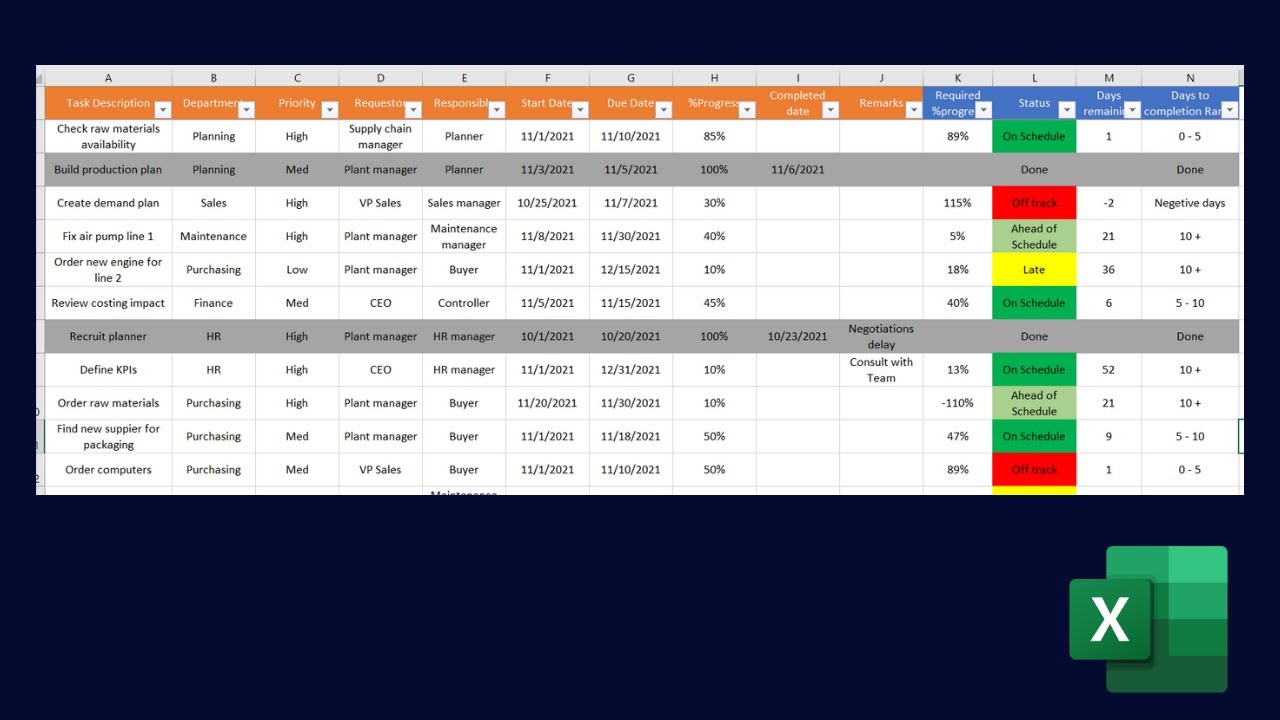Click the yellow 'Late' status cell
1280x720 pixels.
(1034, 270)
